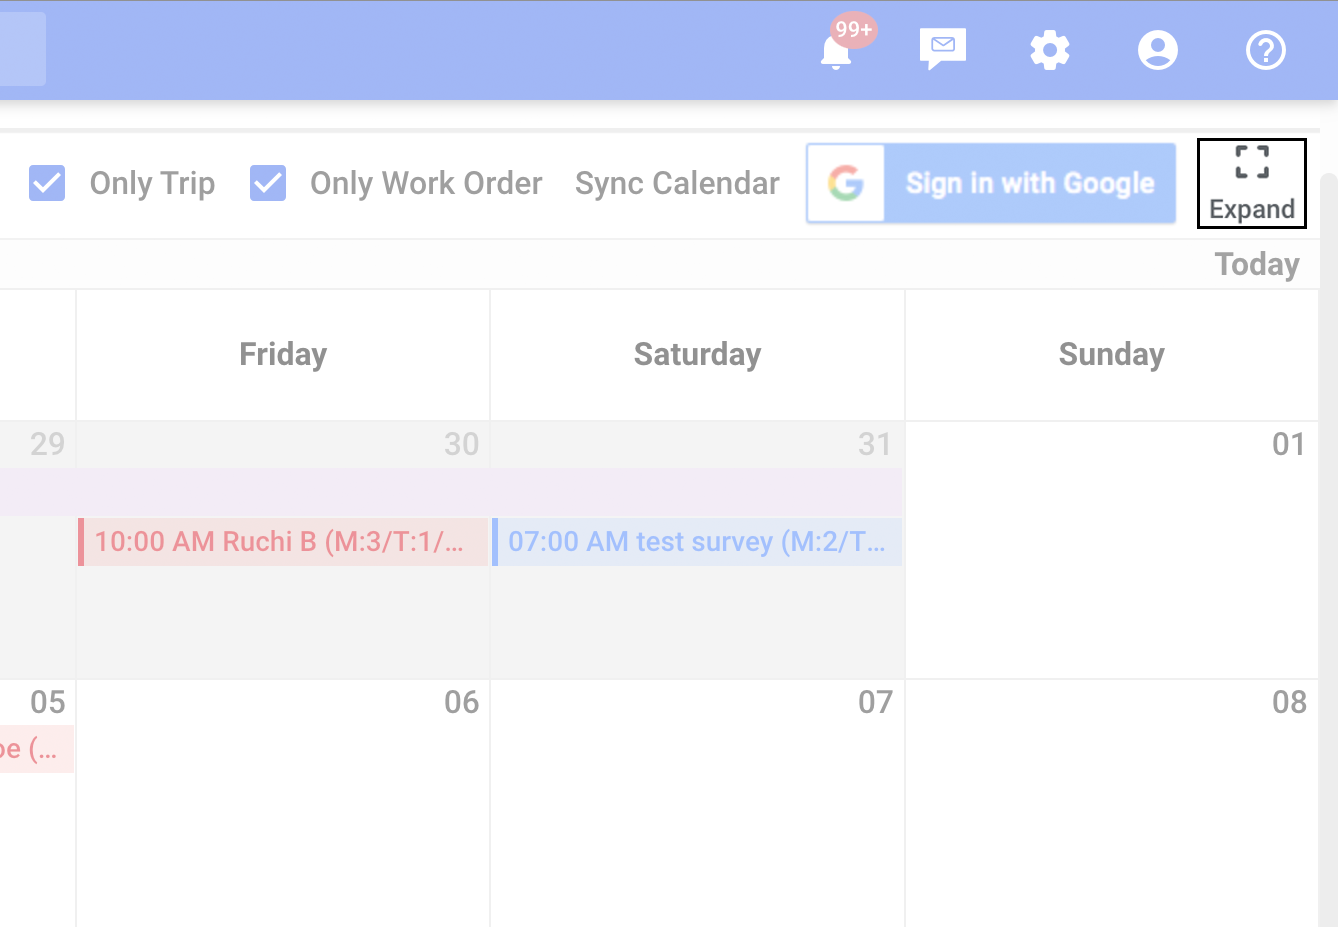Uncheck the Only Work Order checkbox
Image resolution: width=1338 pixels, height=927 pixels.
[268, 183]
